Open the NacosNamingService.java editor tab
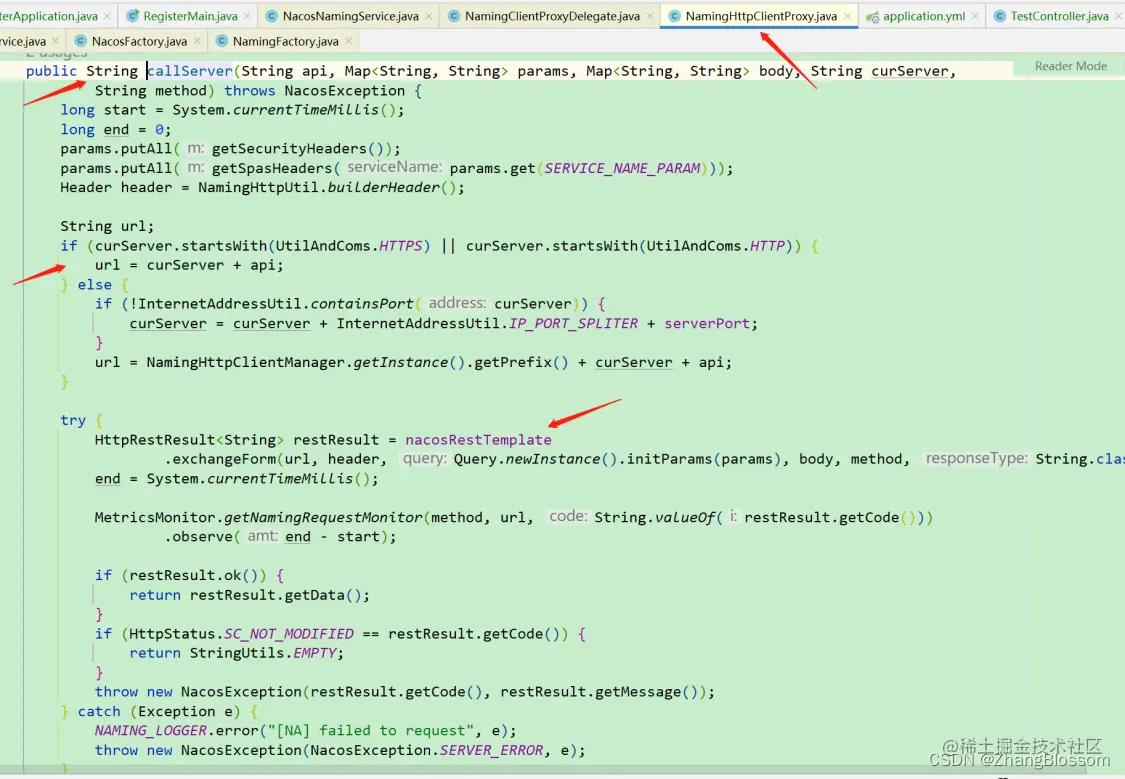This screenshot has width=1125, height=779. click(350, 16)
